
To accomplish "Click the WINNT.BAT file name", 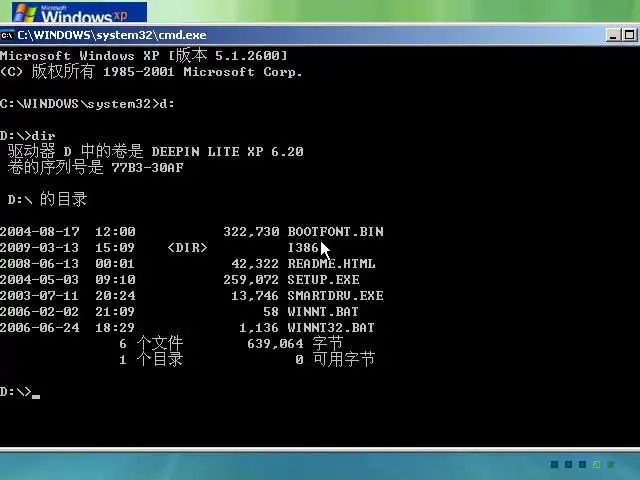I will point(323,311).
